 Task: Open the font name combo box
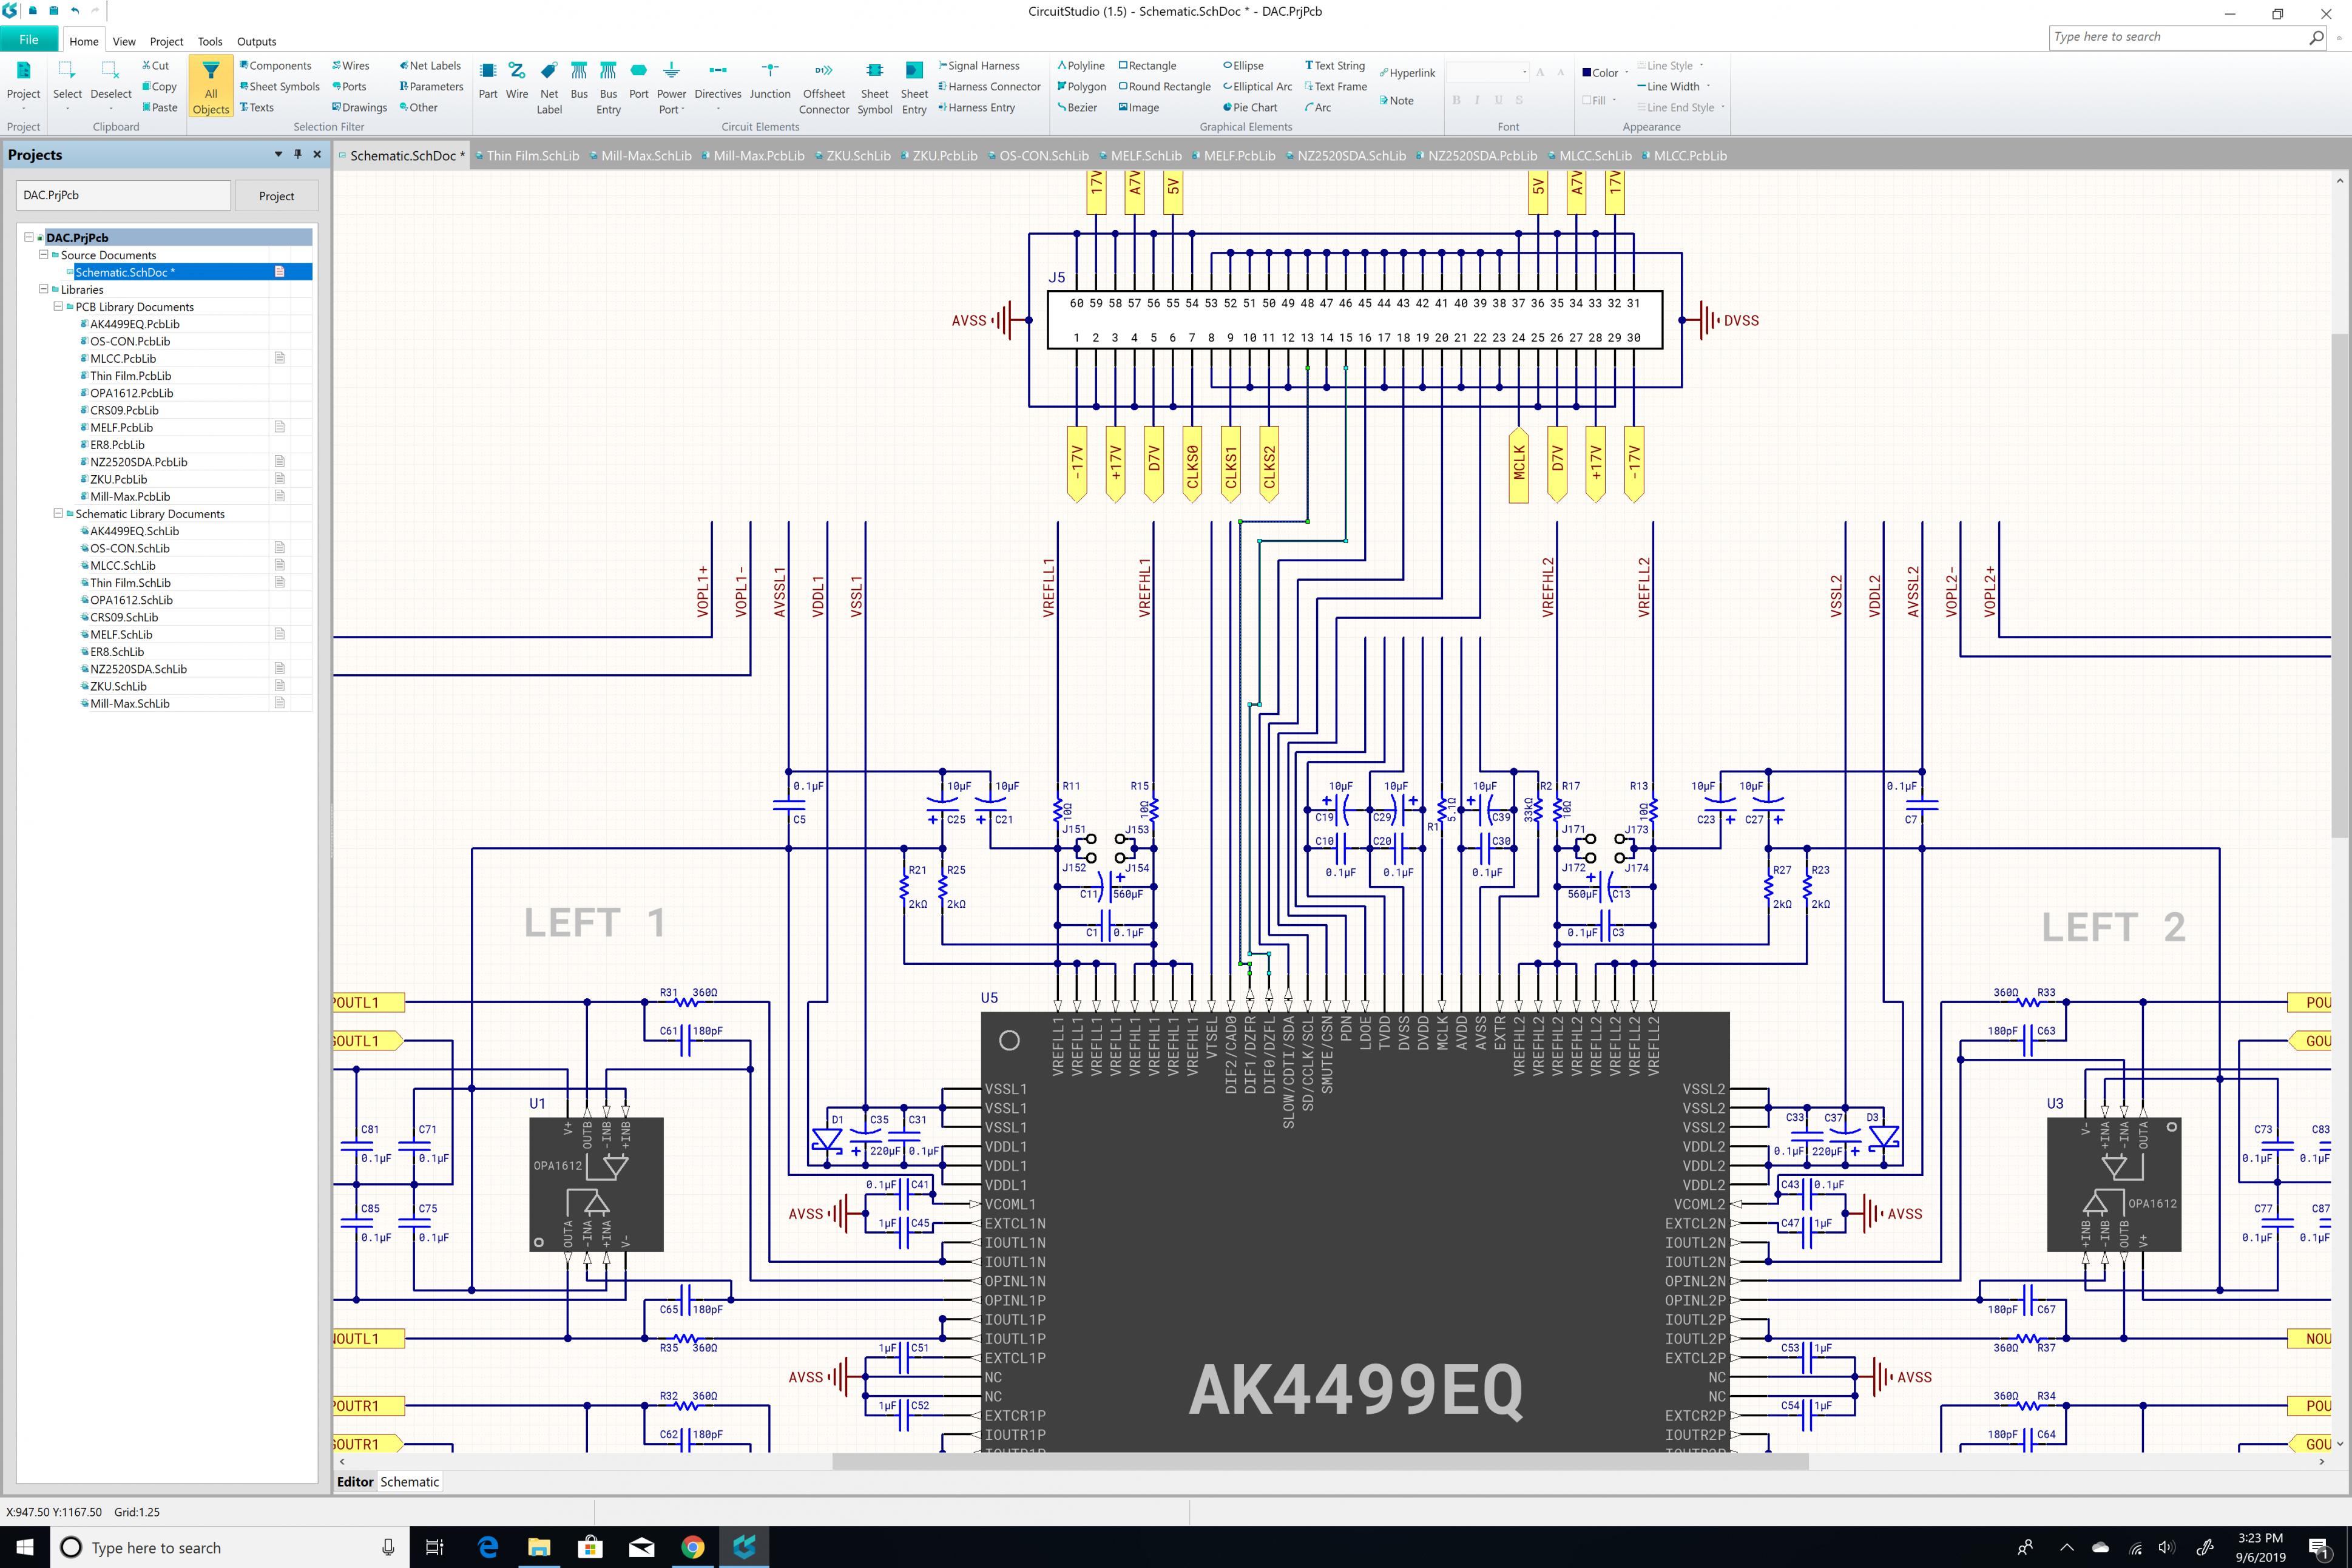[x=1488, y=72]
